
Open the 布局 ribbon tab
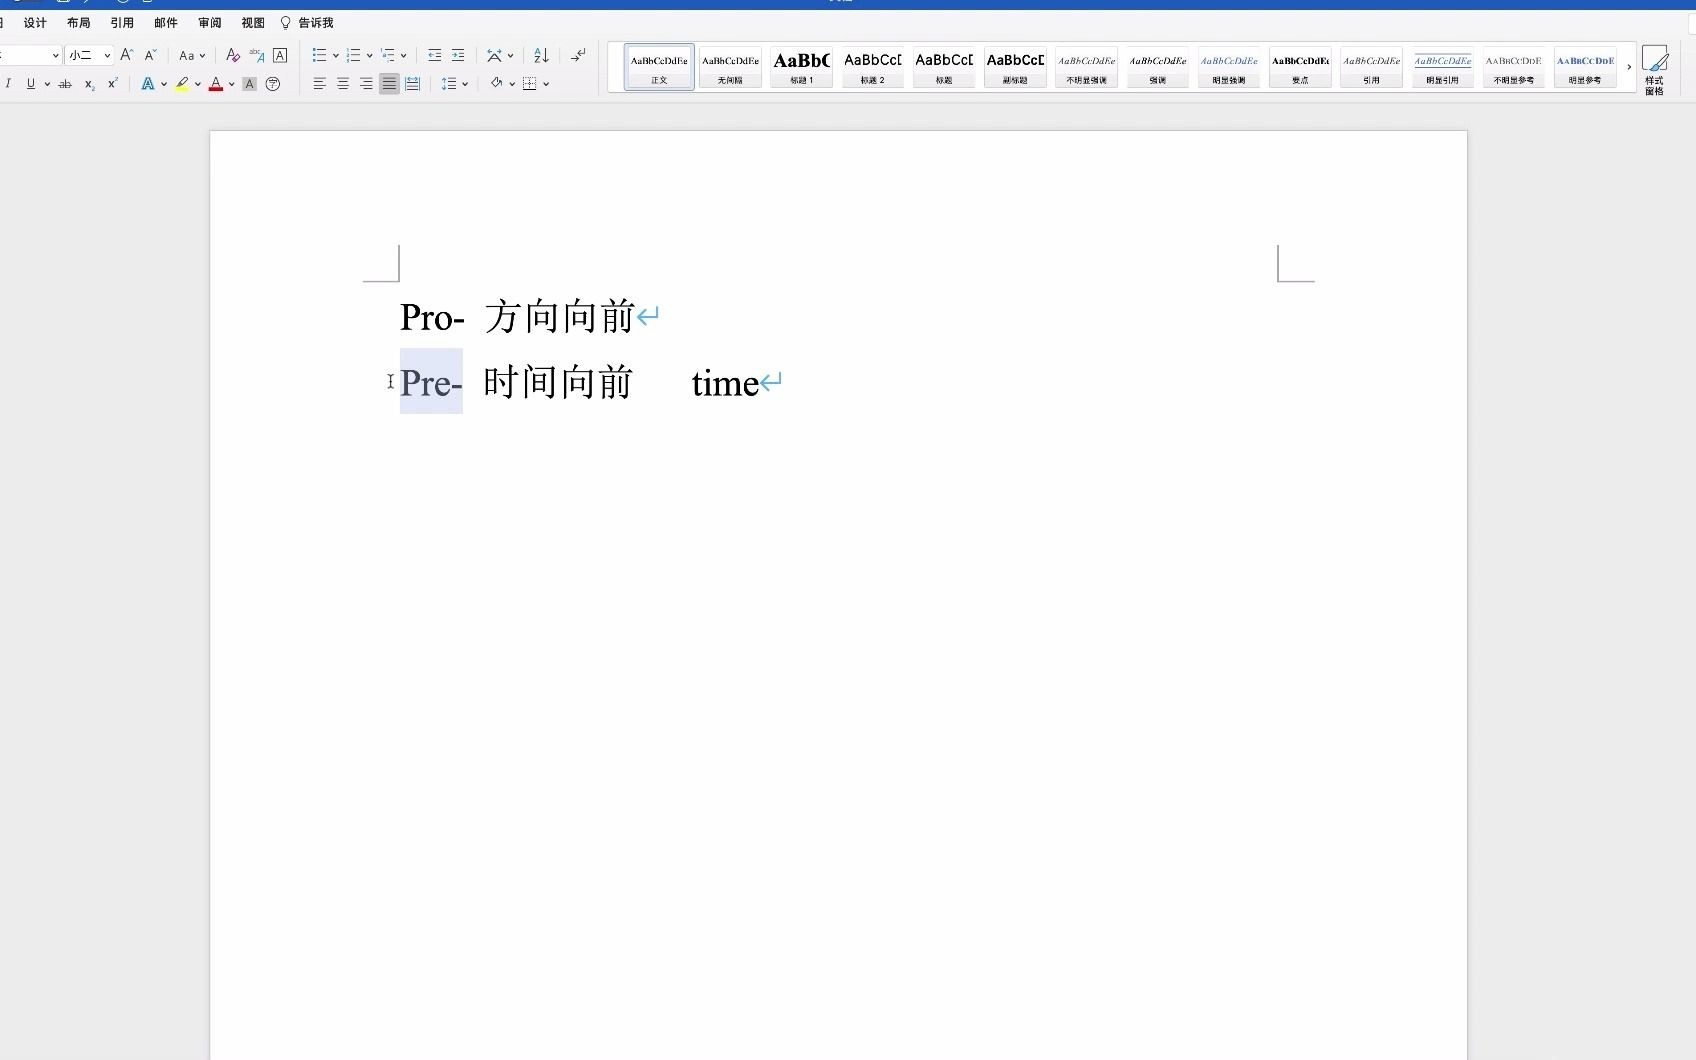click(79, 23)
